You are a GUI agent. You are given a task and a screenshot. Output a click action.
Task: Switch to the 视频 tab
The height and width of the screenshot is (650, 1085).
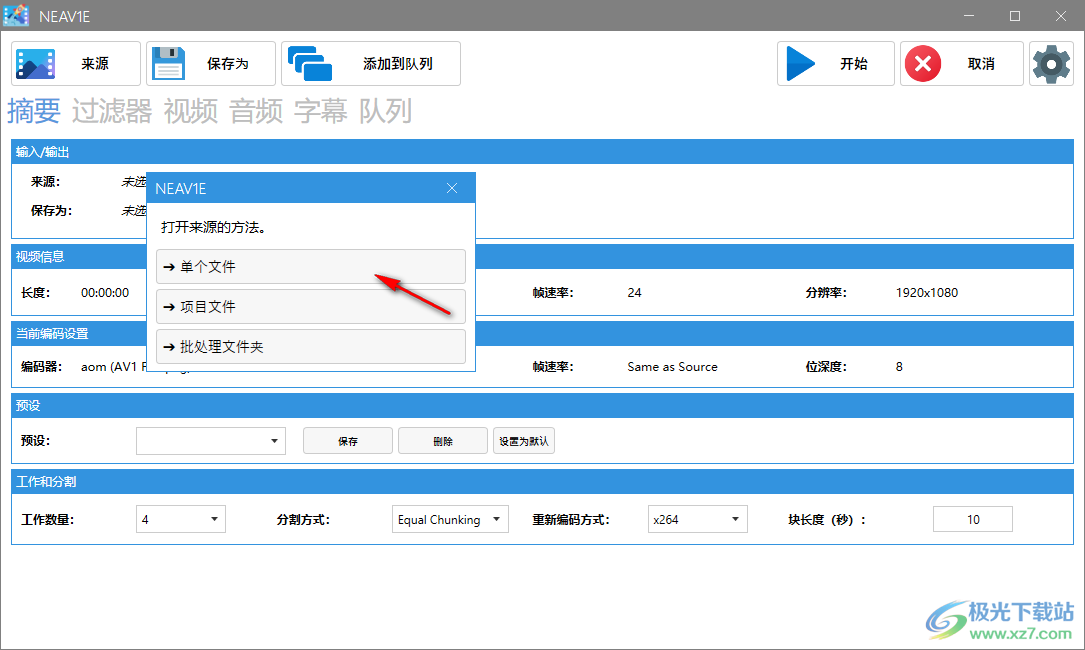(191, 111)
